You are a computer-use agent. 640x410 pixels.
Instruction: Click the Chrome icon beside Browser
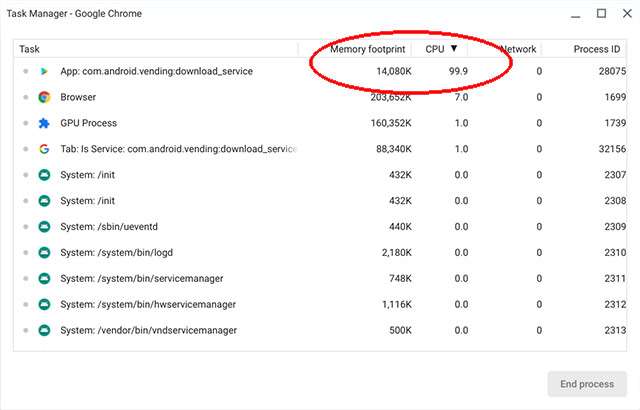click(x=44, y=97)
